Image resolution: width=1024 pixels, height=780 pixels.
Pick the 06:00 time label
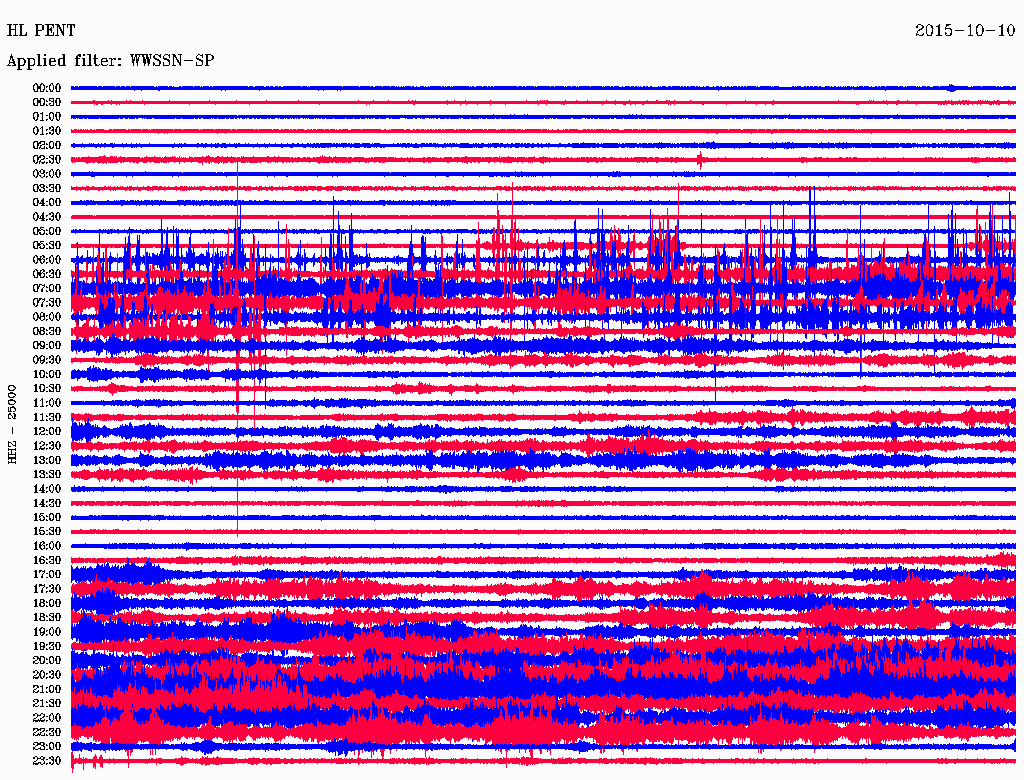tap(47, 260)
